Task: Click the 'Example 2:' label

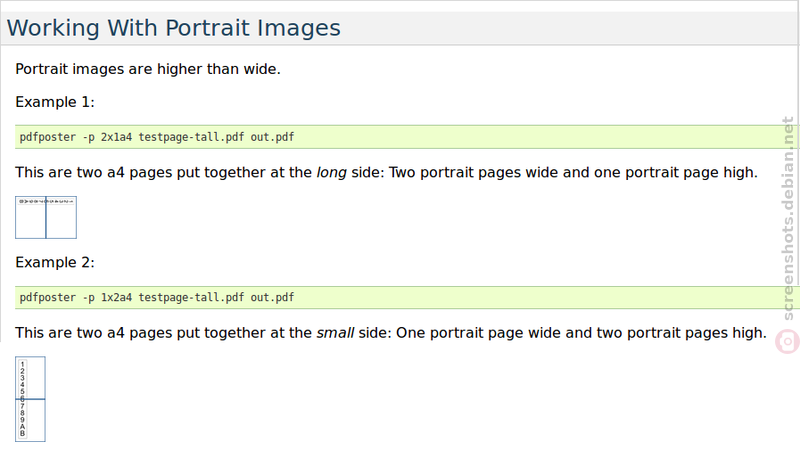Action: 55,262
